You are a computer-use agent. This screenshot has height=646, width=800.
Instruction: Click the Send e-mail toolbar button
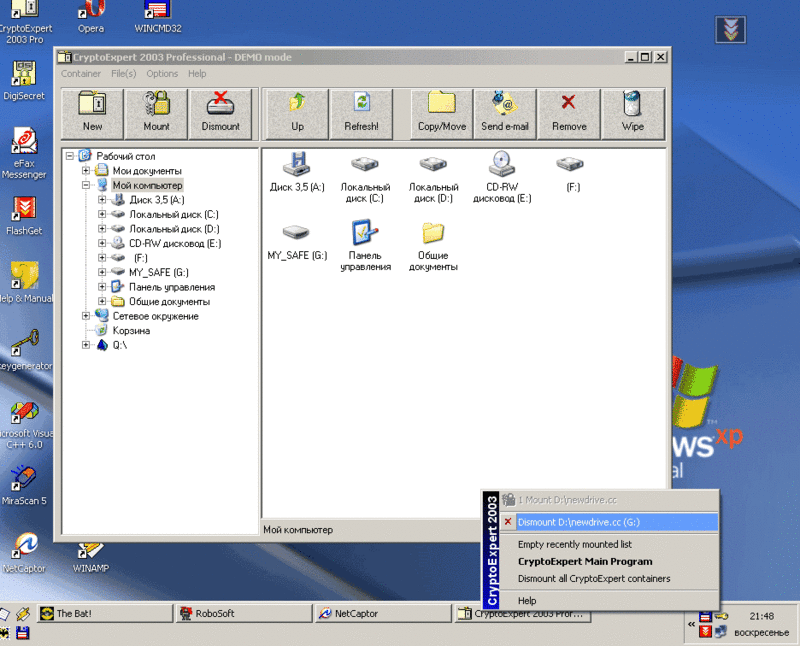(x=505, y=114)
